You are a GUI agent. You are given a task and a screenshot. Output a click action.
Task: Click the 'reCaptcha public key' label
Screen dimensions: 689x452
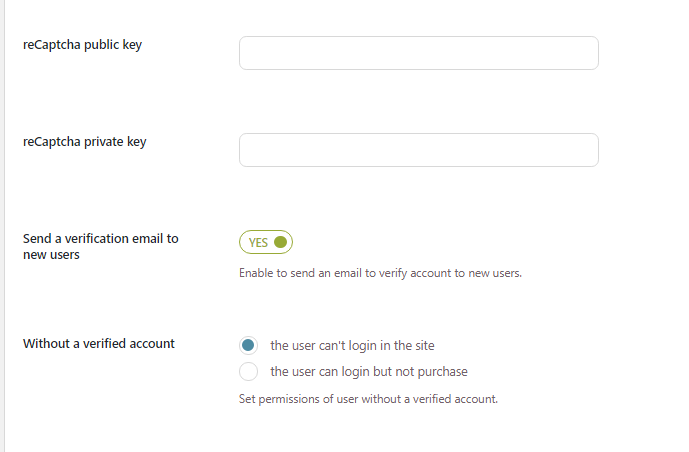[x=82, y=45]
